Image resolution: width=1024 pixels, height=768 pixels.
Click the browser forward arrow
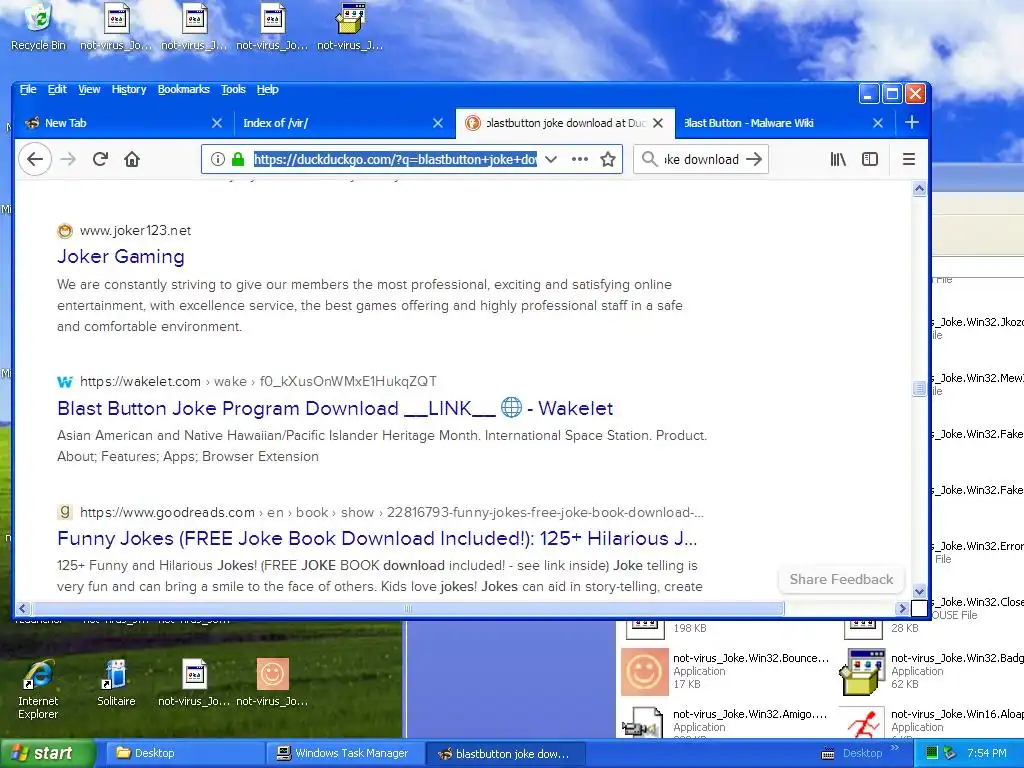coord(69,159)
